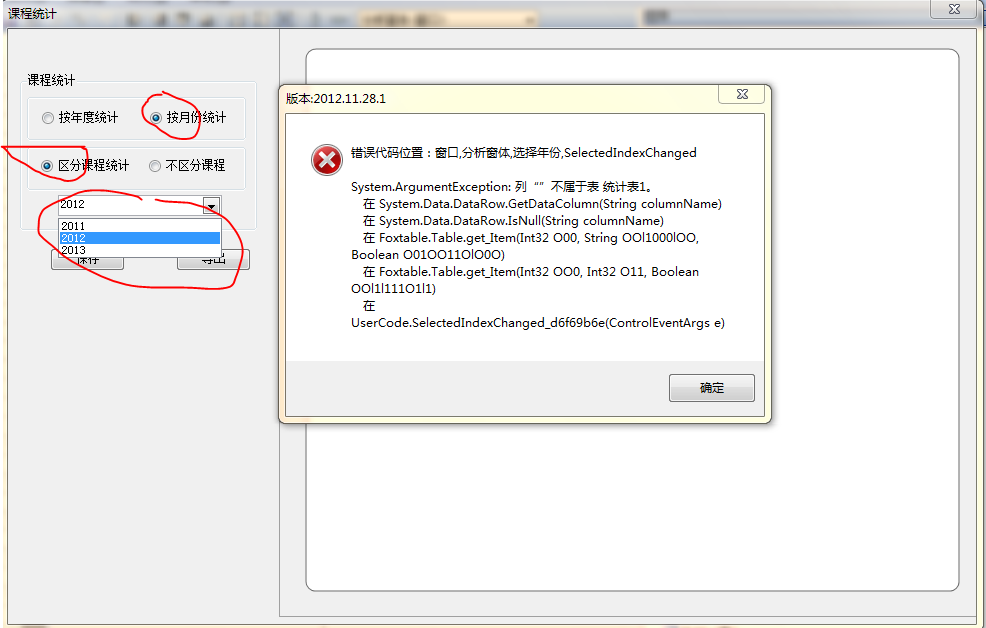986x628 pixels.
Task: Click the year text field showing 2012
Action: (x=131, y=205)
